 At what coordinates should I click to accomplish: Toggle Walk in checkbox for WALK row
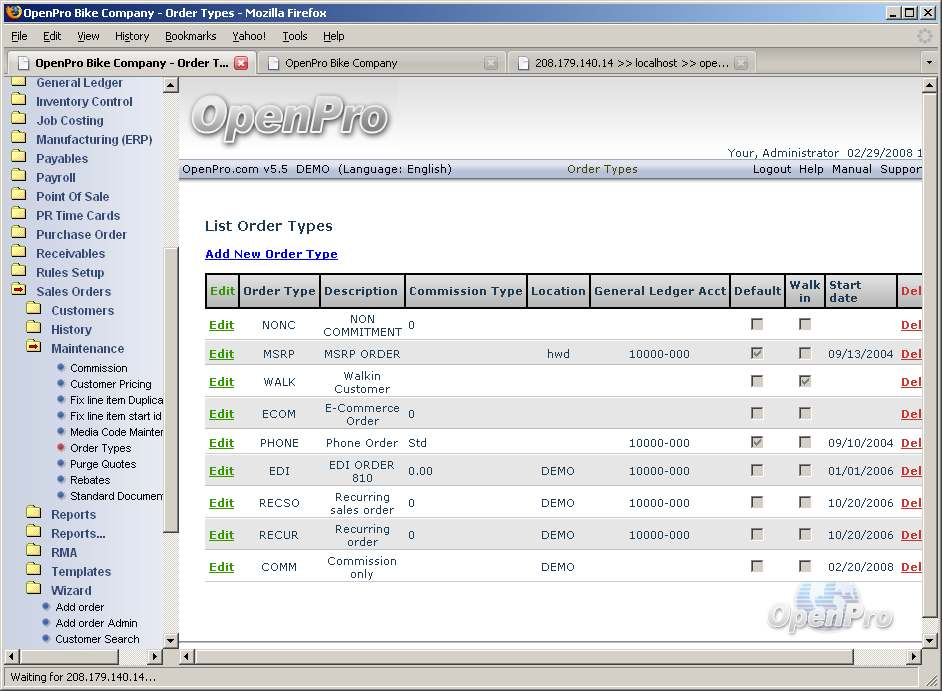coord(805,381)
